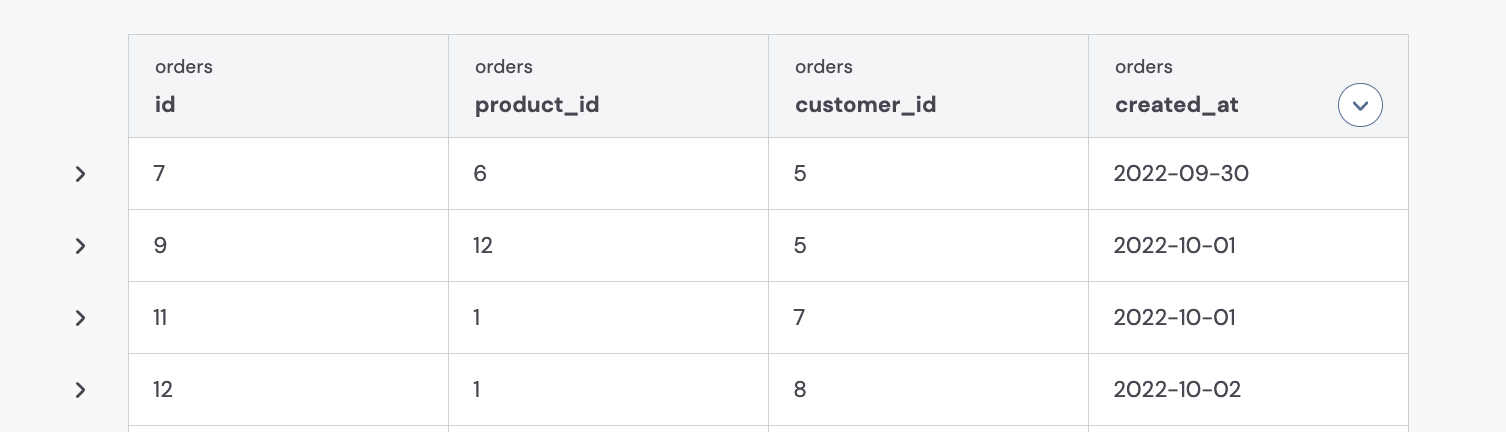
Task: Click created_at cell in row 11
Action: point(1248,318)
